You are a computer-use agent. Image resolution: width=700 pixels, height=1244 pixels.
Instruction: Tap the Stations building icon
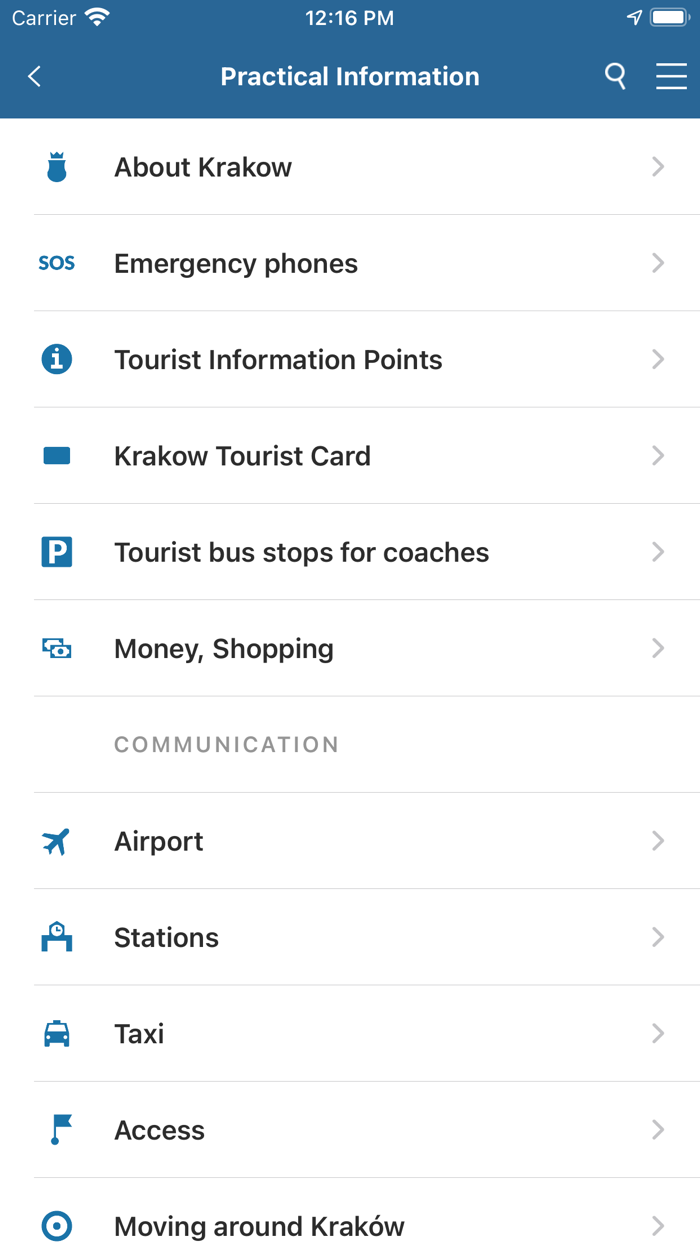coord(57,937)
